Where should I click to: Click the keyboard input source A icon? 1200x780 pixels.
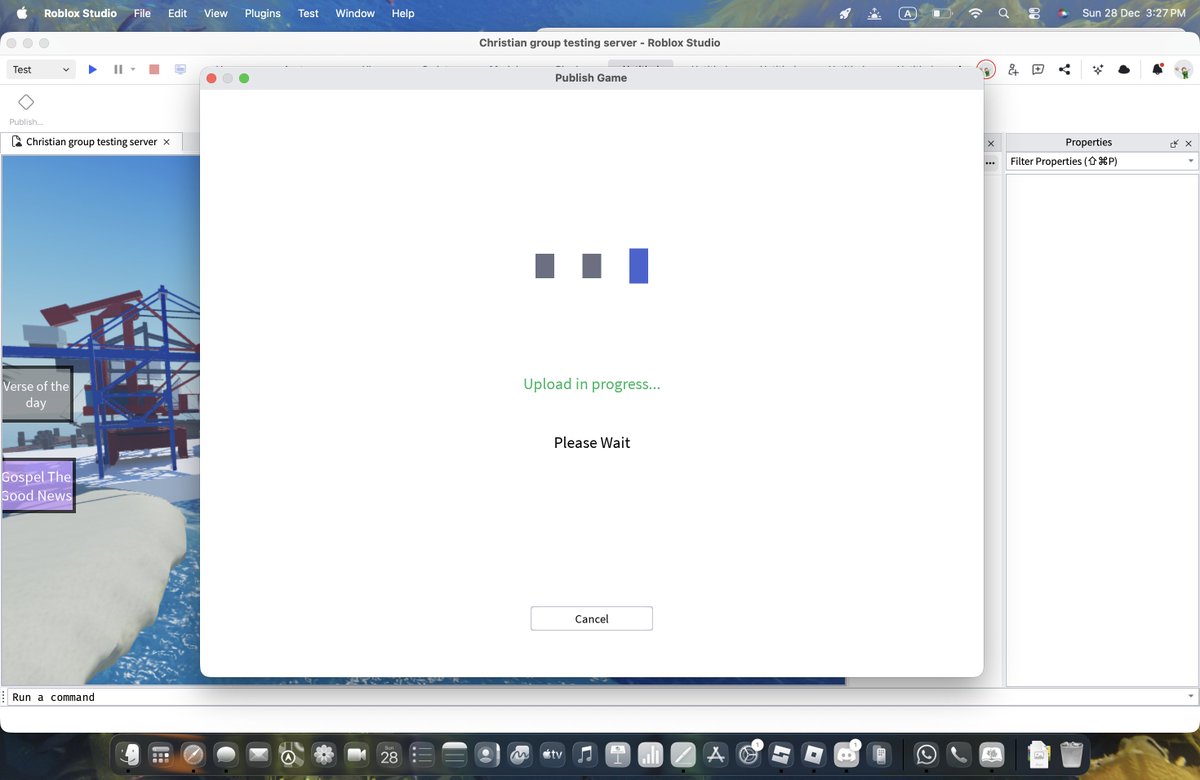click(x=908, y=13)
